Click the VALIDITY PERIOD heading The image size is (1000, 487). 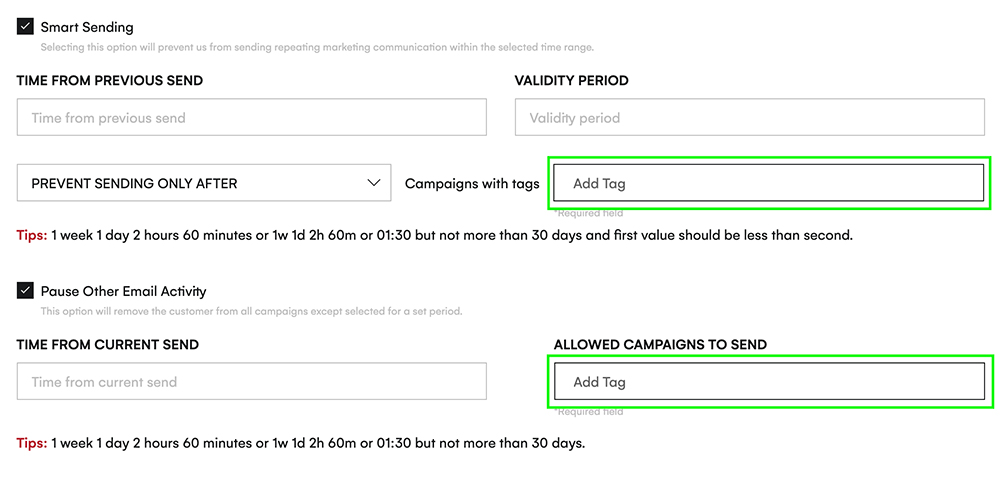pos(571,81)
